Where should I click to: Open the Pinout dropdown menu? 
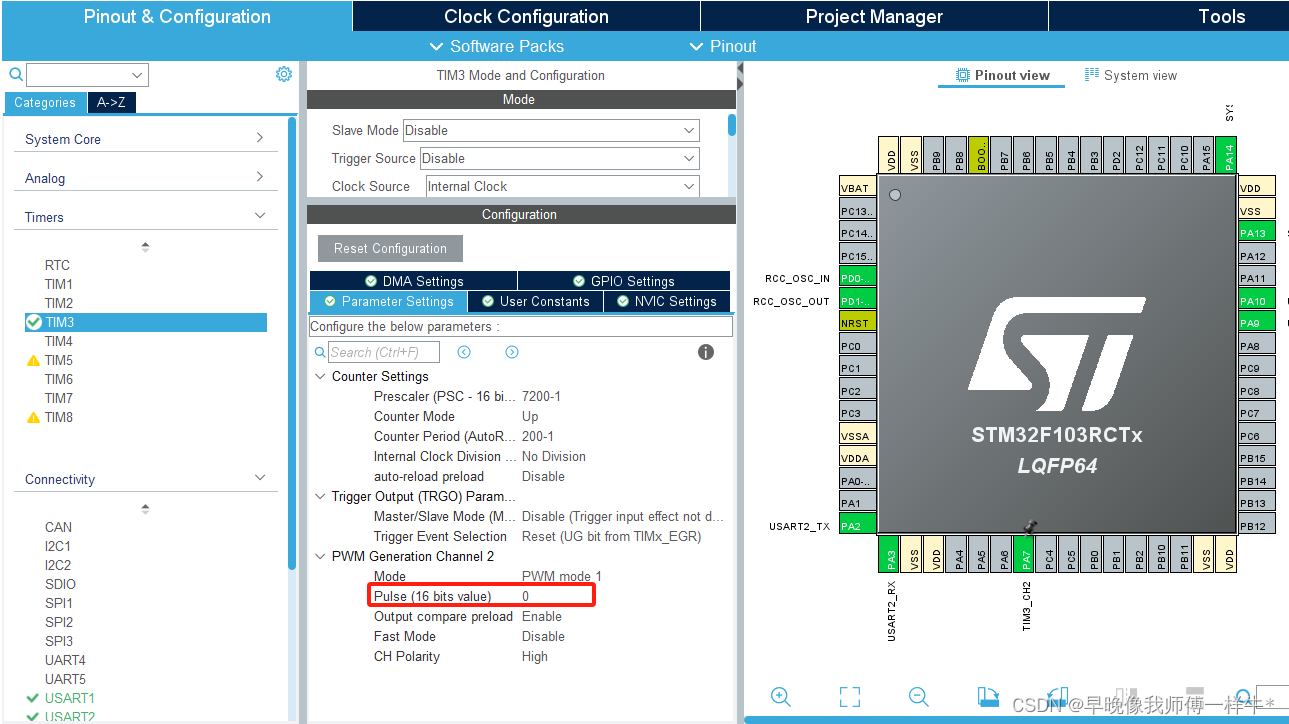pos(723,46)
